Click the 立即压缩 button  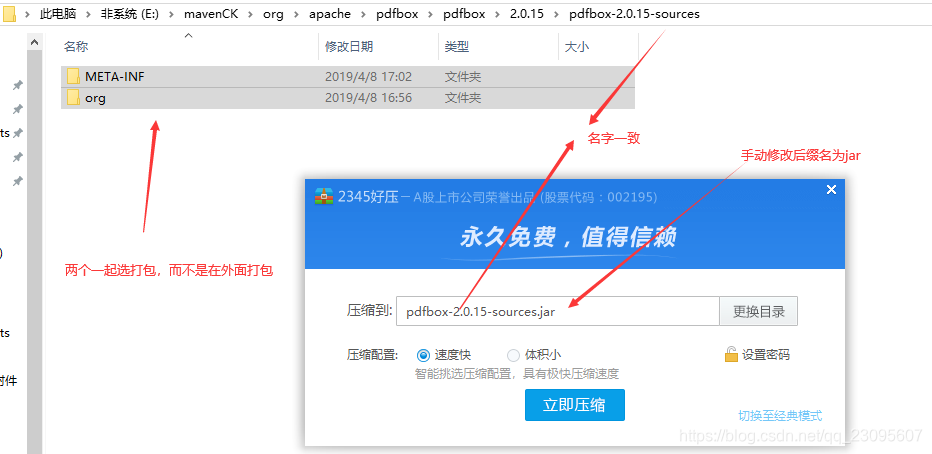click(x=575, y=405)
